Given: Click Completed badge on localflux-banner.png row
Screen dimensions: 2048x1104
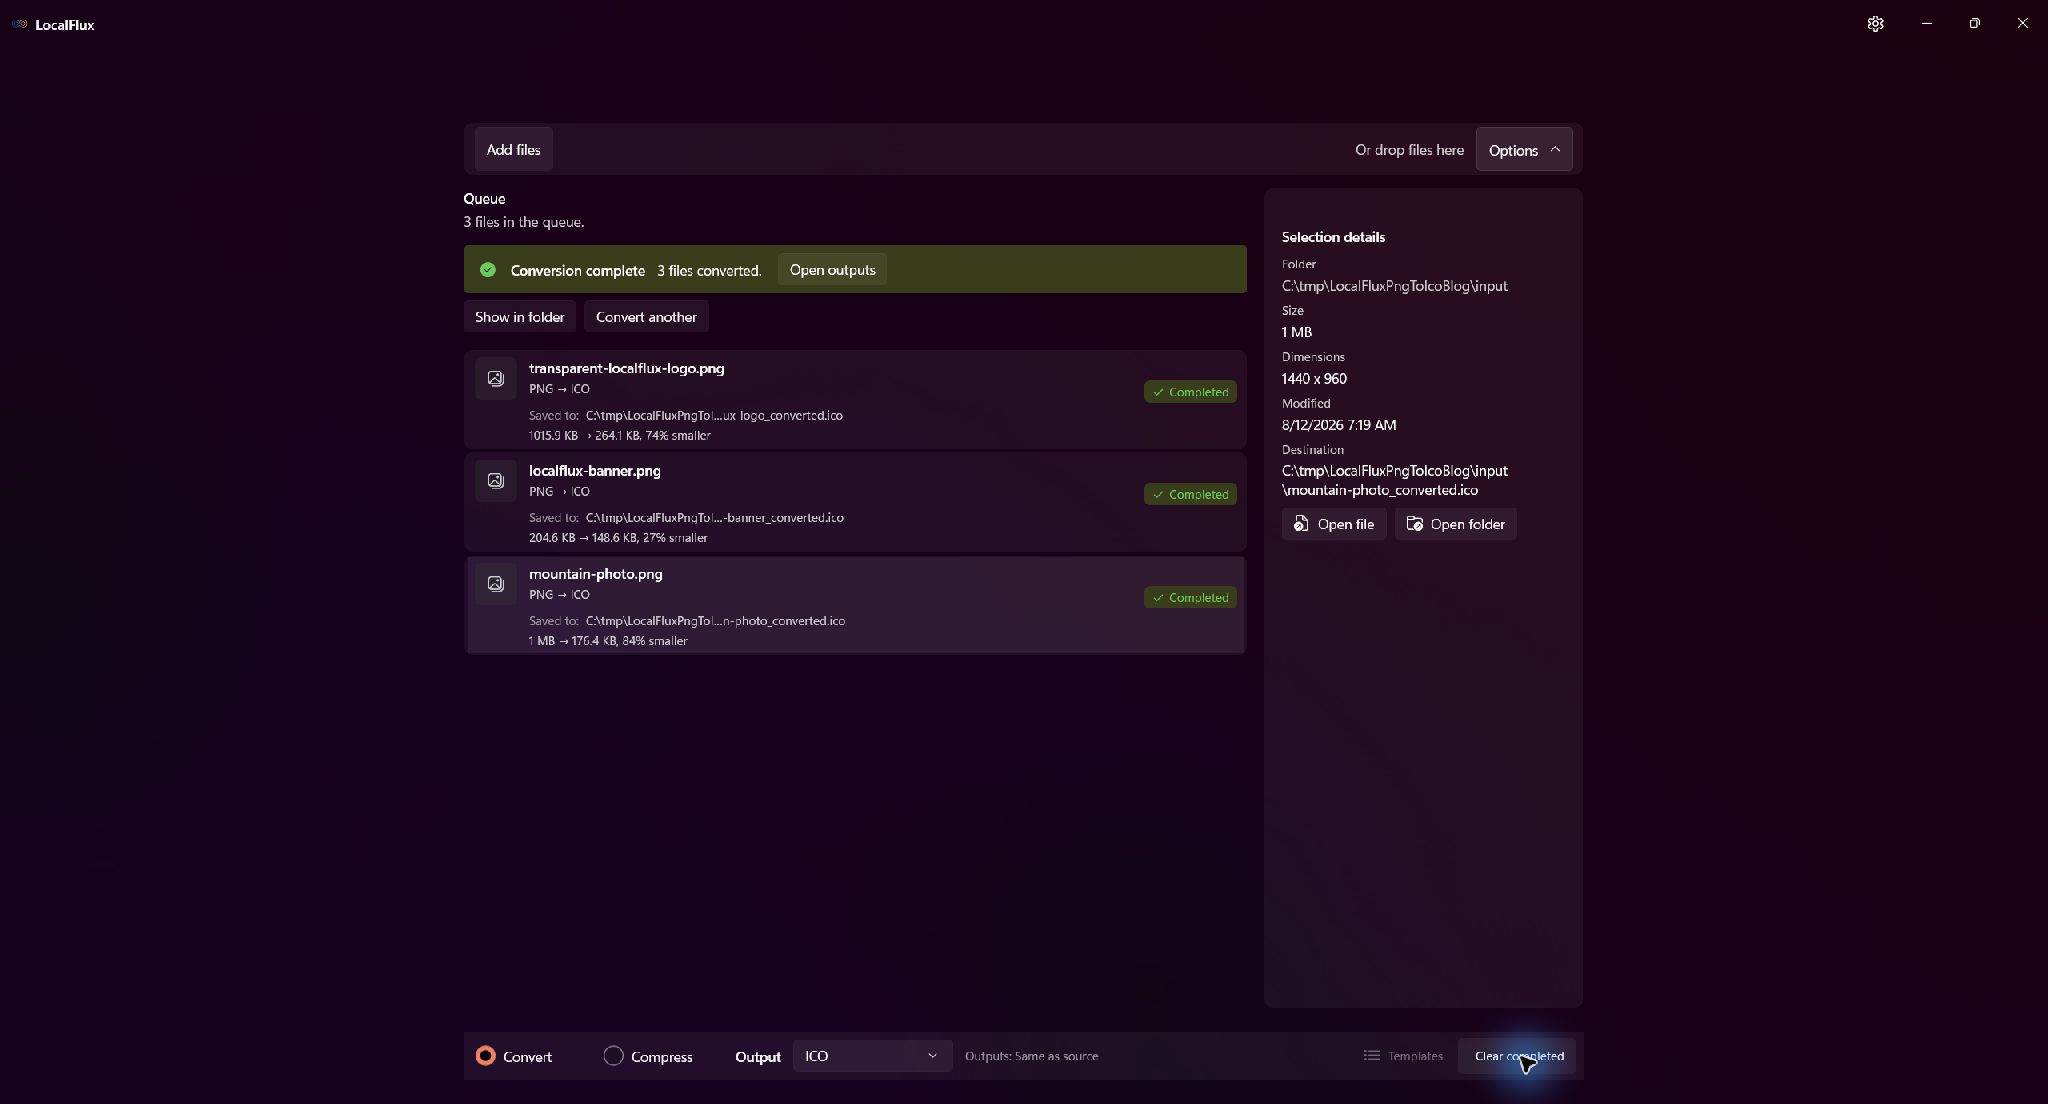Looking at the screenshot, I should tap(1190, 494).
